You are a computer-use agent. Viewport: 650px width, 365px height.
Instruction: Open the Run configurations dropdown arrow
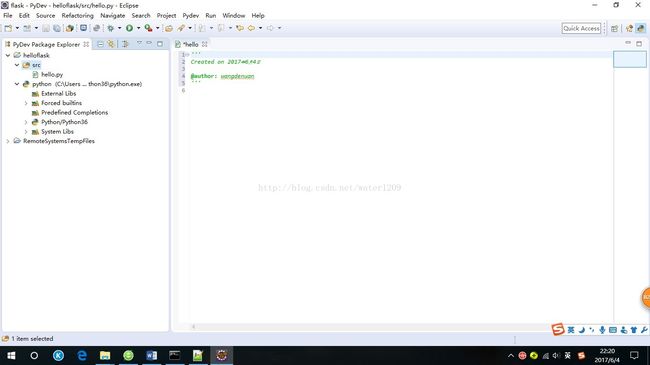point(138,28)
